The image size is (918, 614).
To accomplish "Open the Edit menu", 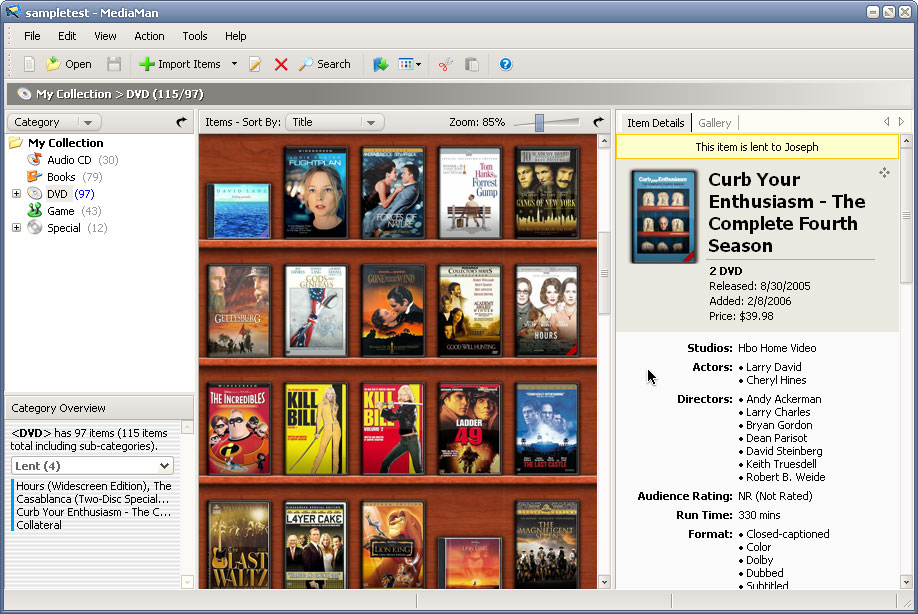I will [67, 36].
